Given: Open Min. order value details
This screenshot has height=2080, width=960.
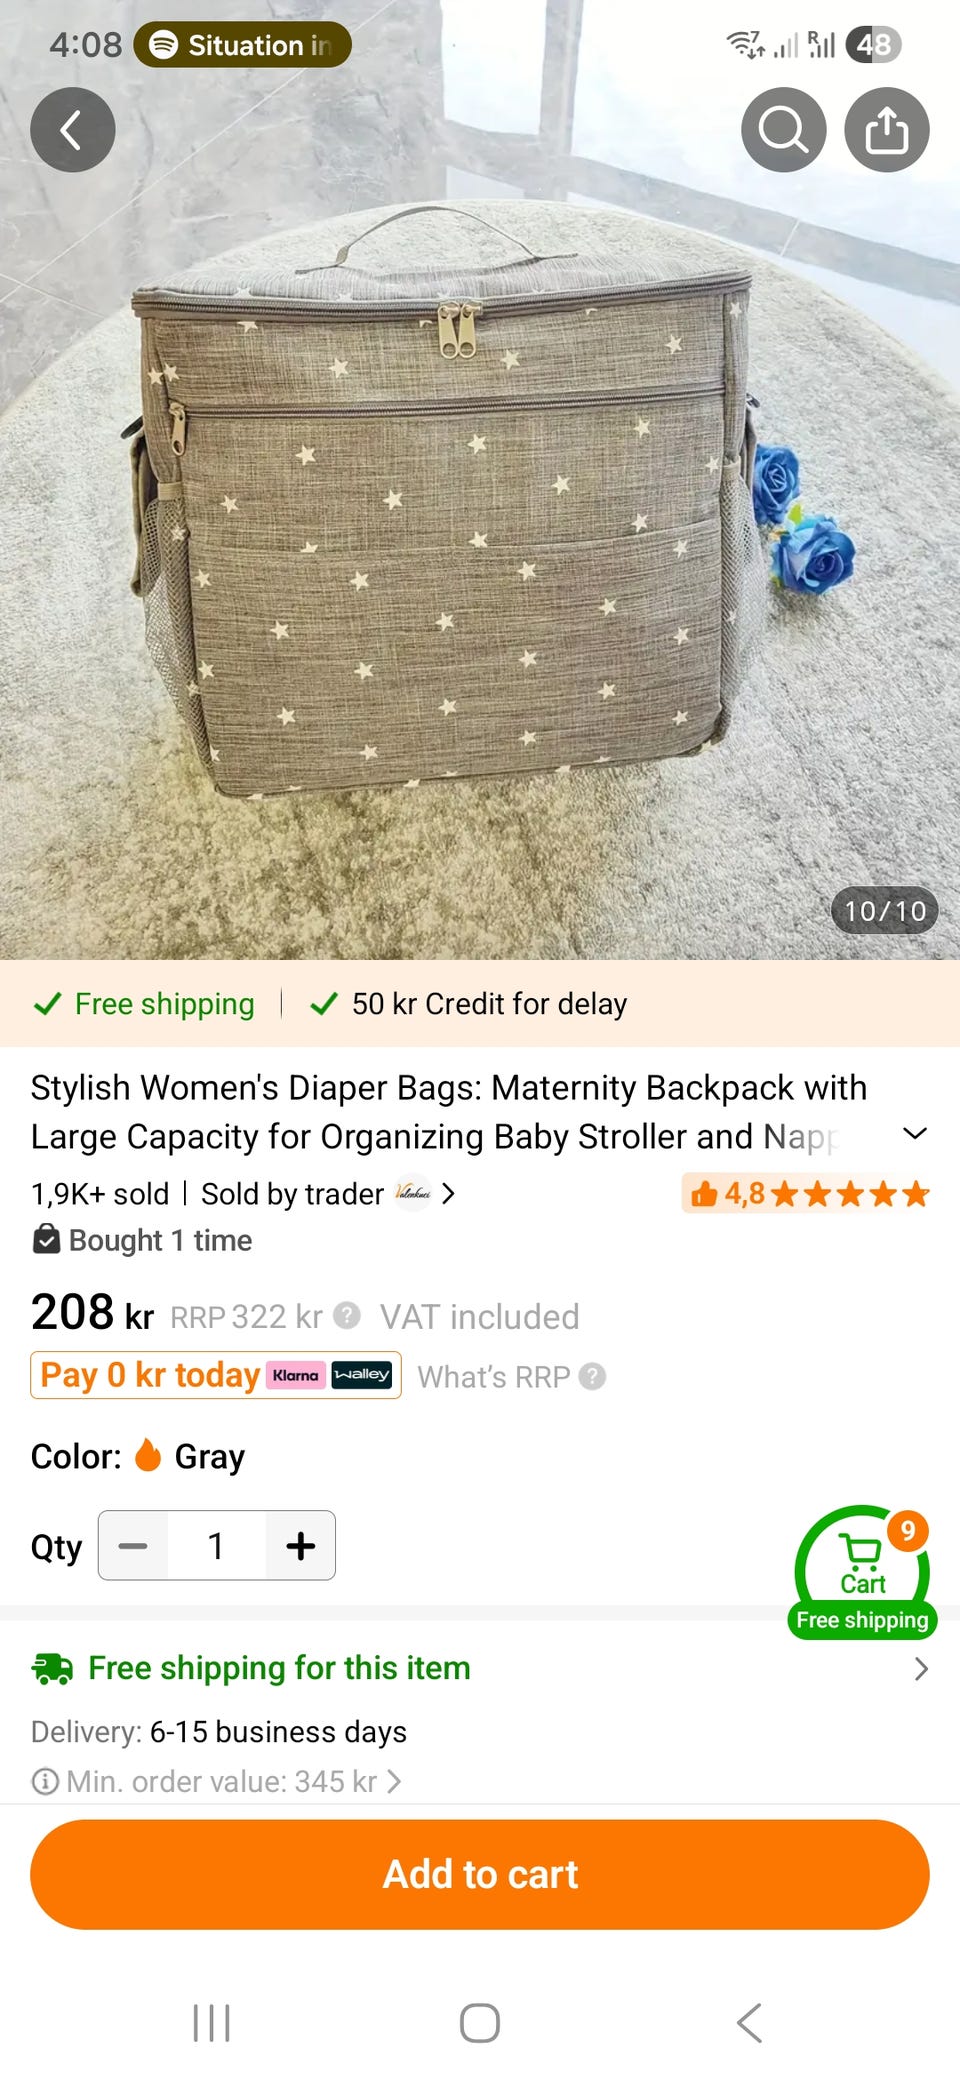Looking at the screenshot, I should (217, 1781).
